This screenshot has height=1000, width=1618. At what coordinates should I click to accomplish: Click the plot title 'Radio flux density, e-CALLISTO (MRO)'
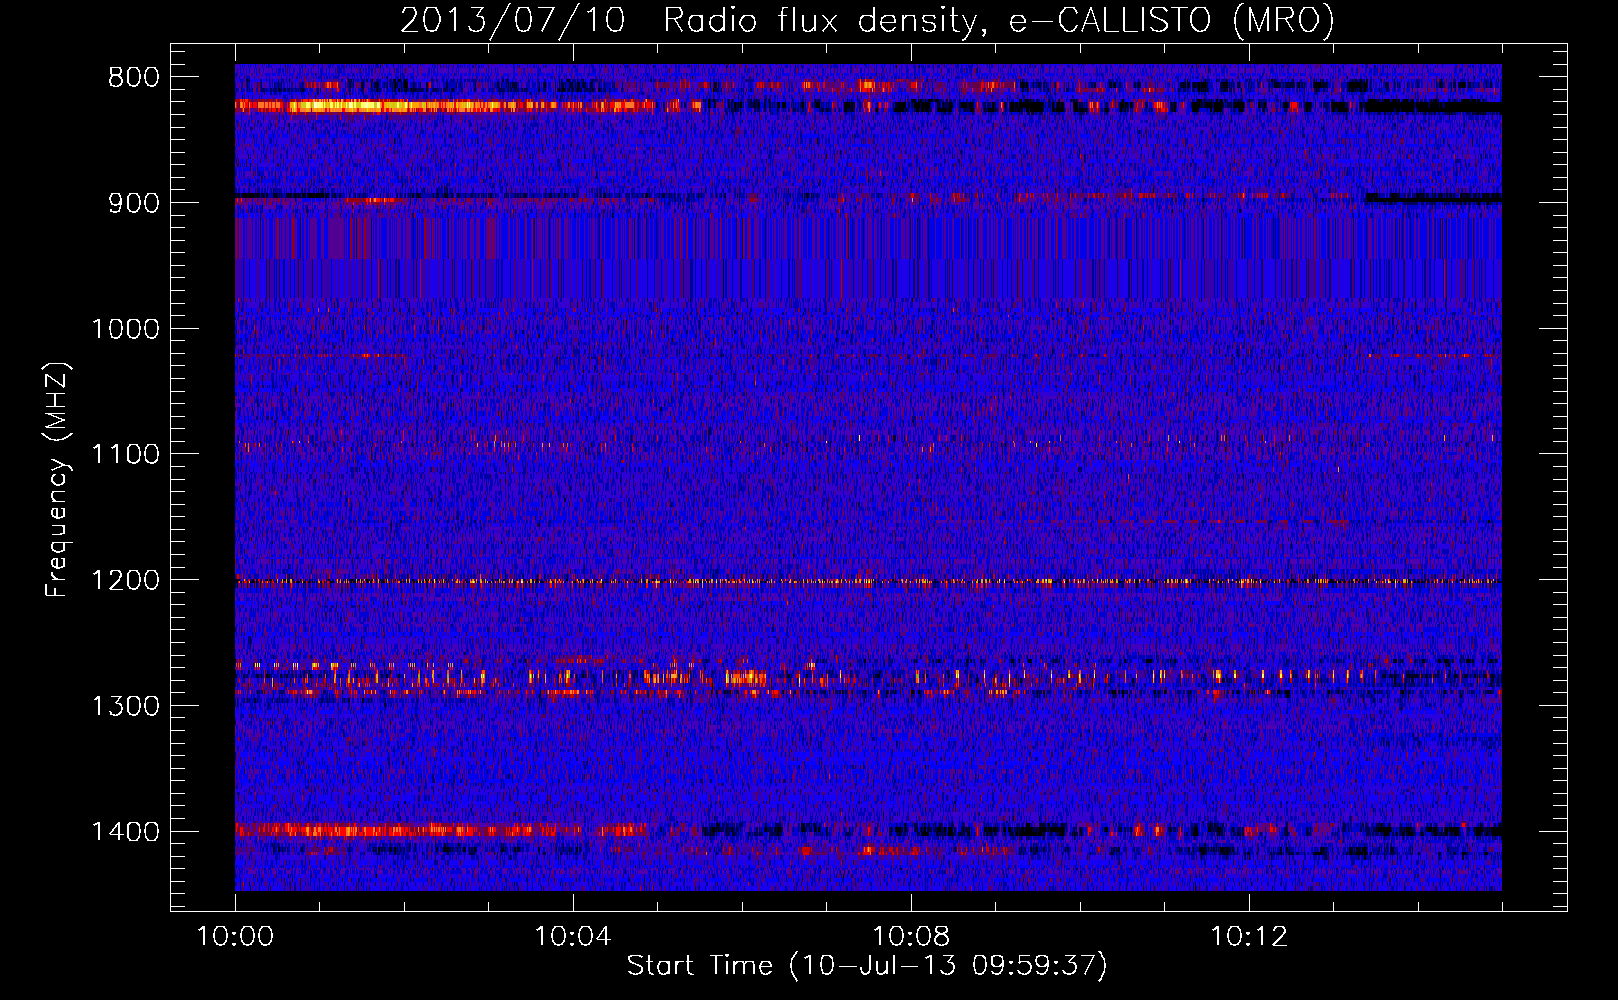tap(998, 20)
